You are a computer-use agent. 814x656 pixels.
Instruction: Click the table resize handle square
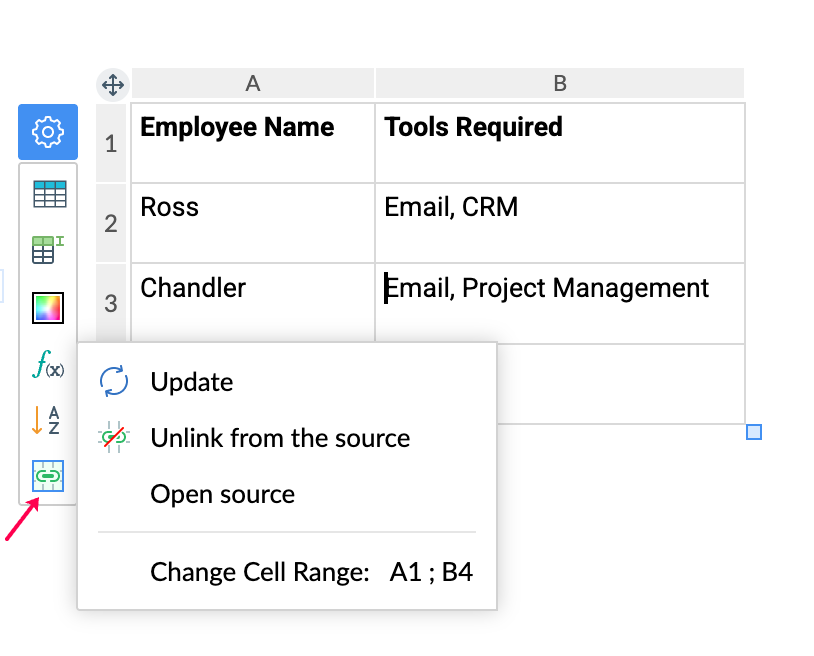754,432
